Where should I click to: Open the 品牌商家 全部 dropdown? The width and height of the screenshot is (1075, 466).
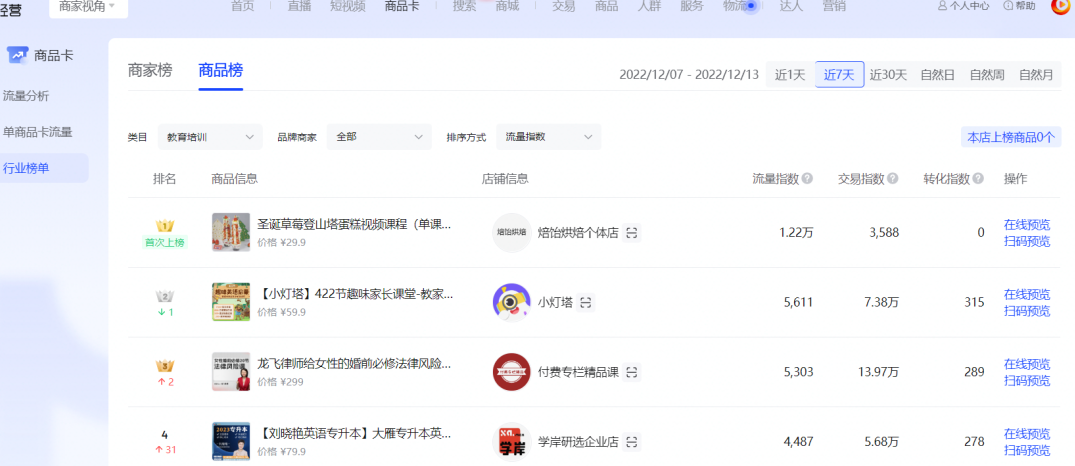click(379, 136)
